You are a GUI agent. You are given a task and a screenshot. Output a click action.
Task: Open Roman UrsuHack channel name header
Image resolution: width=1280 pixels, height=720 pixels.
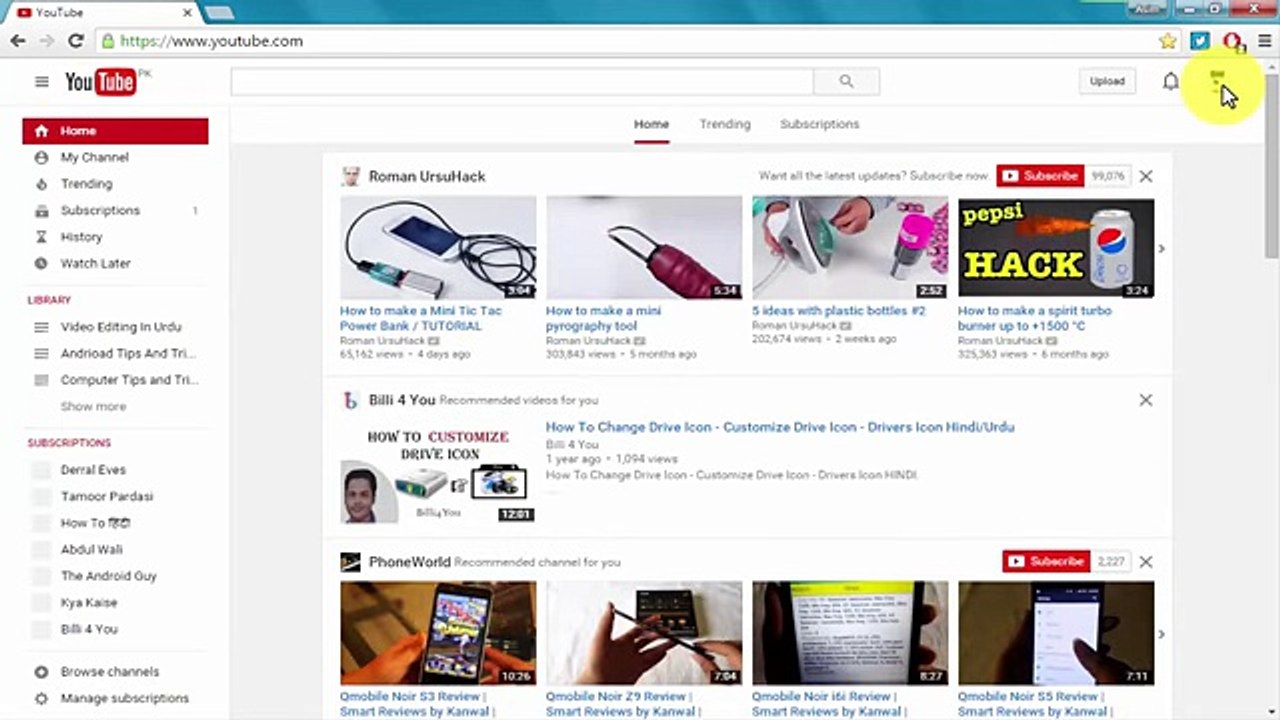click(x=427, y=176)
